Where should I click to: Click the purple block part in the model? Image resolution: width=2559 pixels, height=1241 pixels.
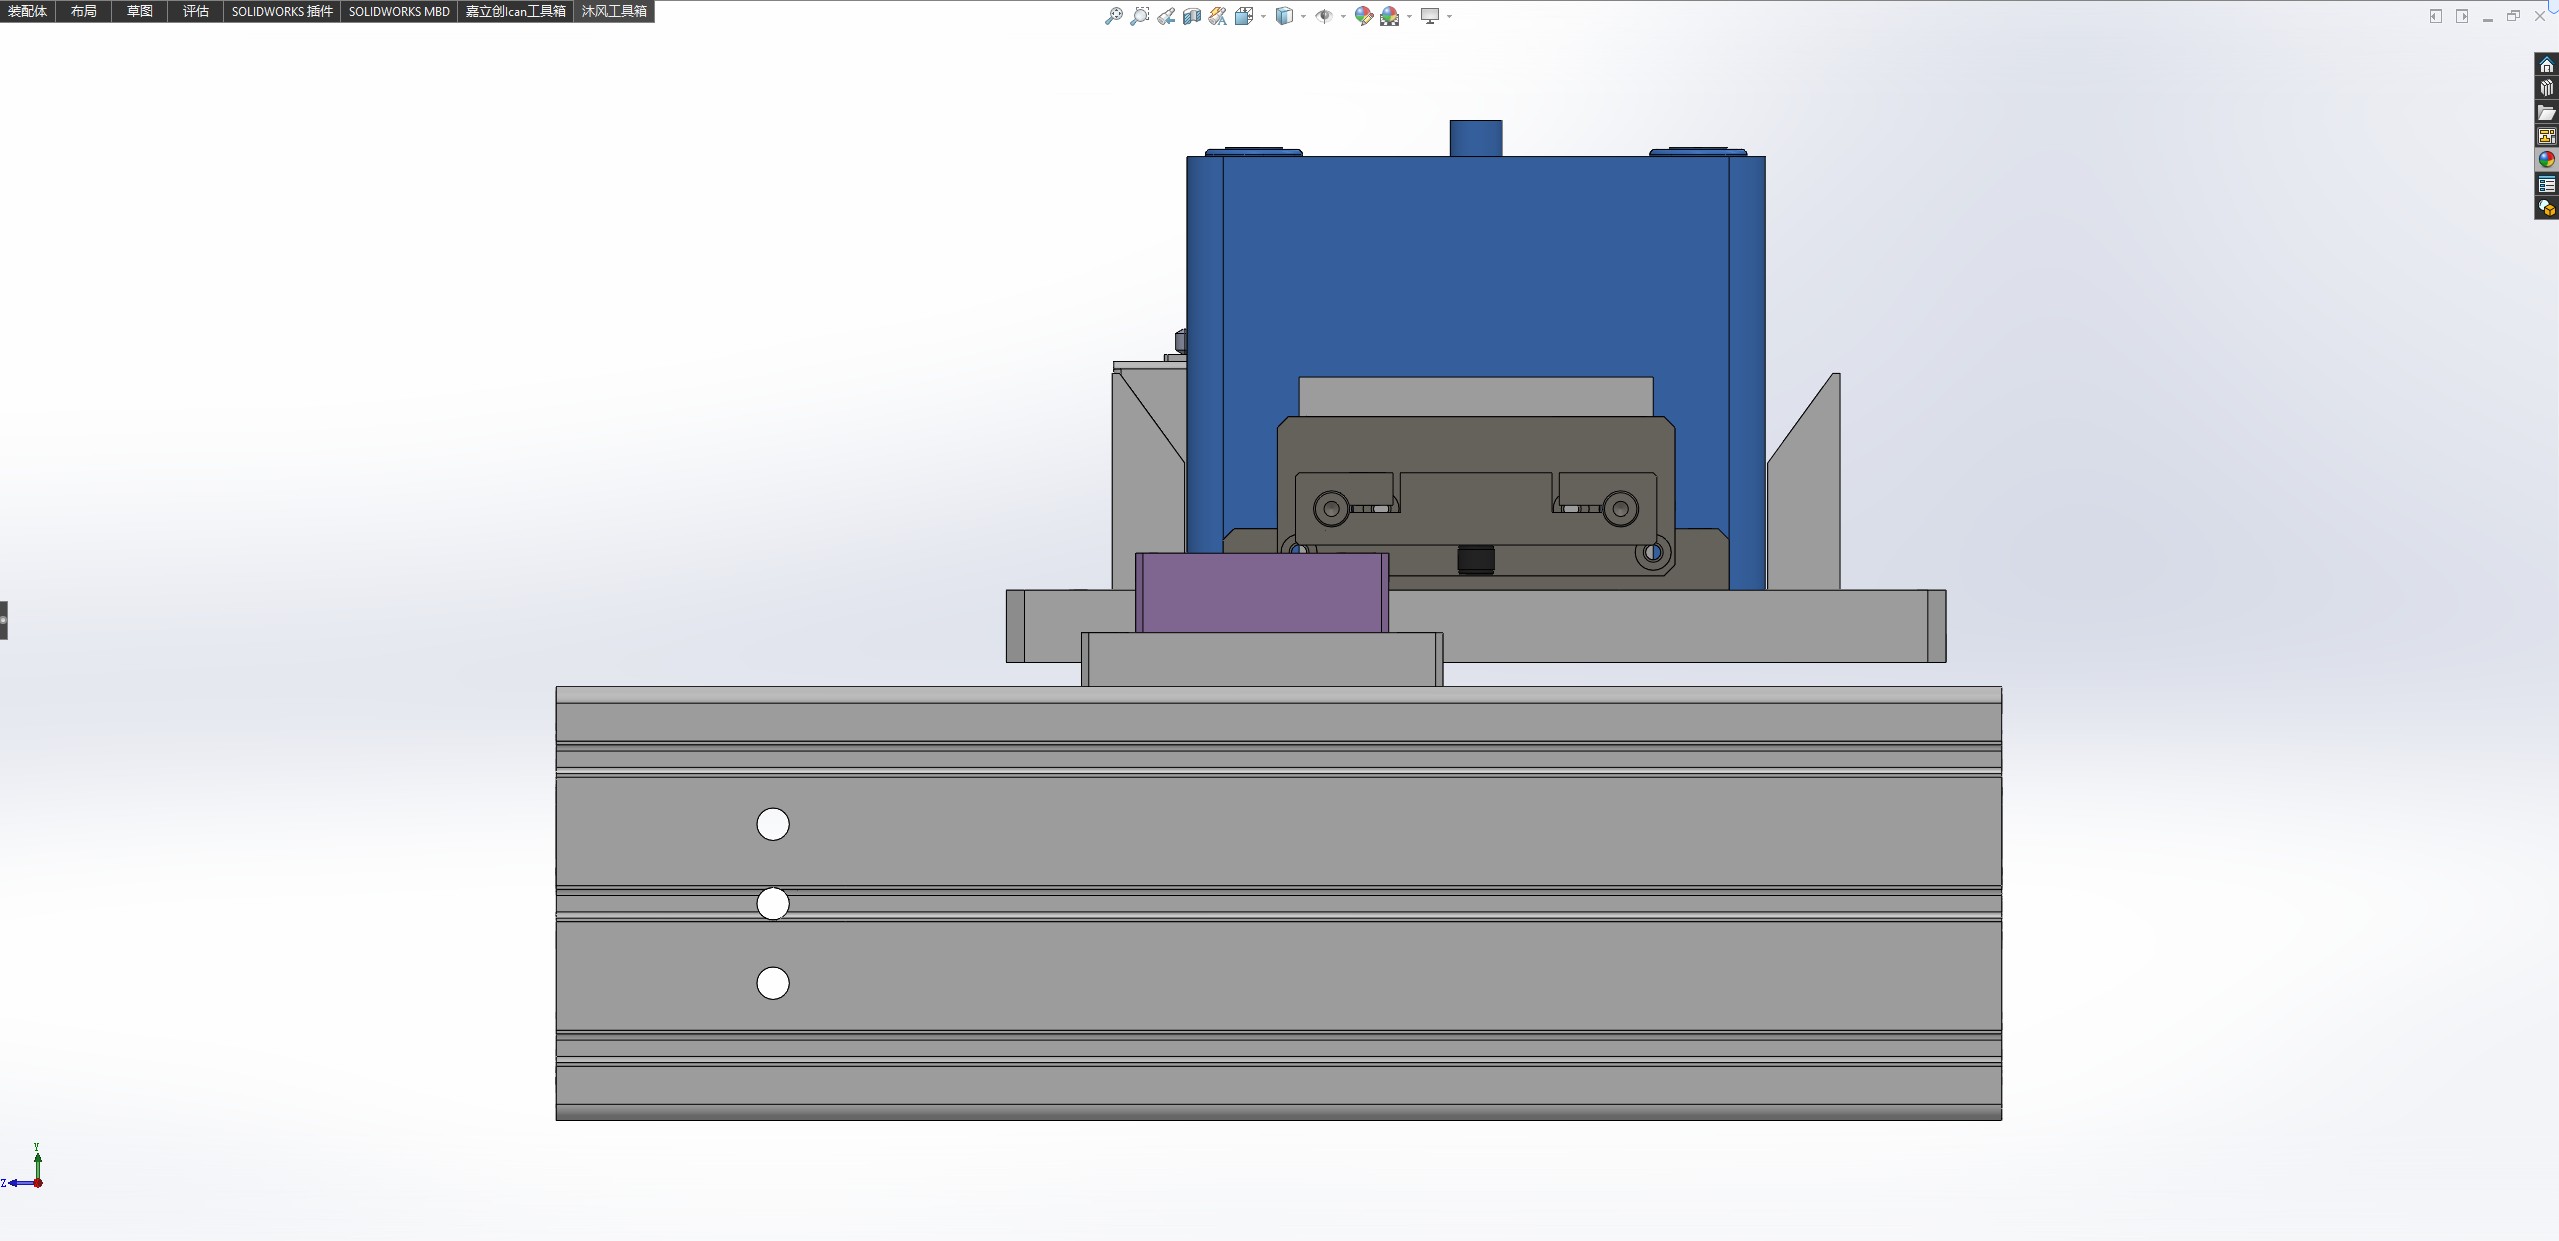1261,592
